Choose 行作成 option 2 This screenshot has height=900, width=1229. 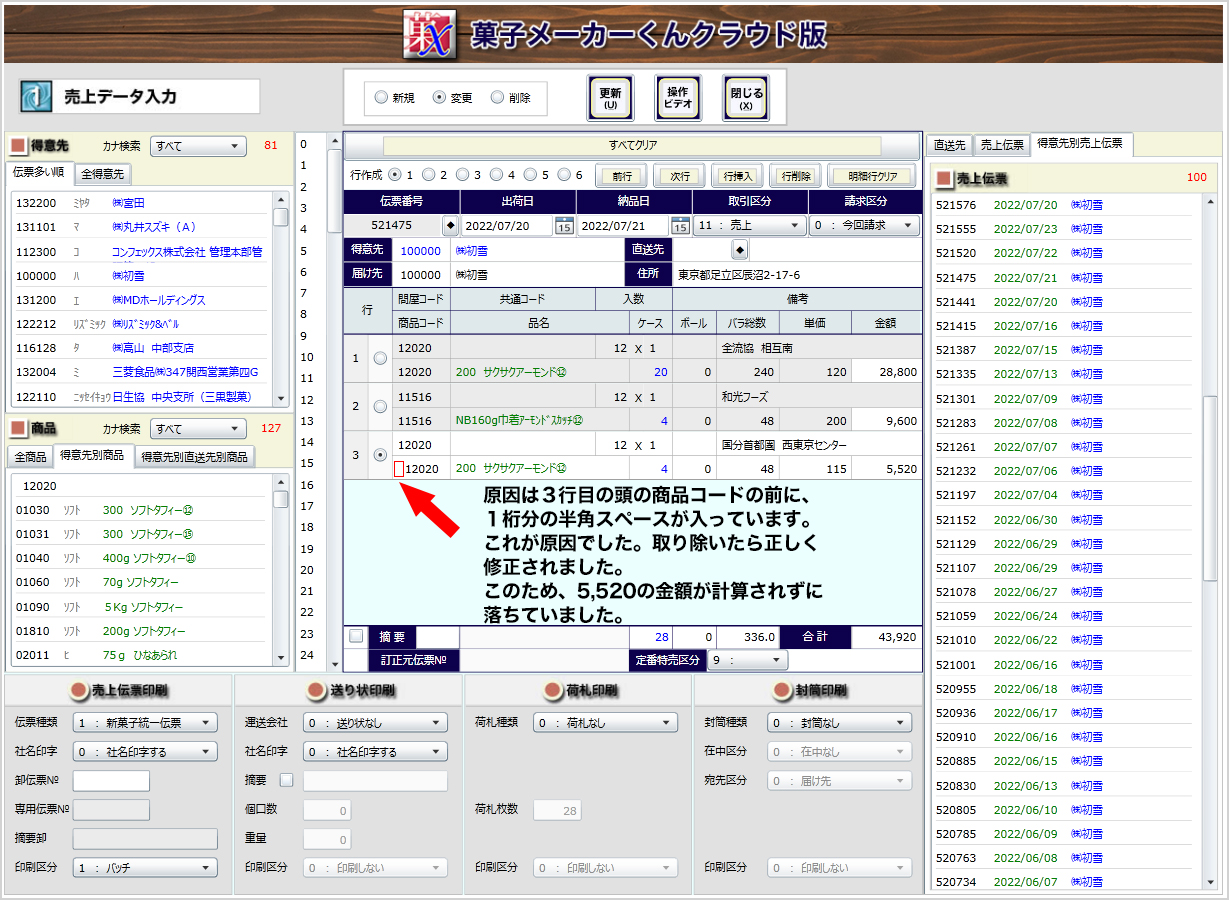pos(428,174)
